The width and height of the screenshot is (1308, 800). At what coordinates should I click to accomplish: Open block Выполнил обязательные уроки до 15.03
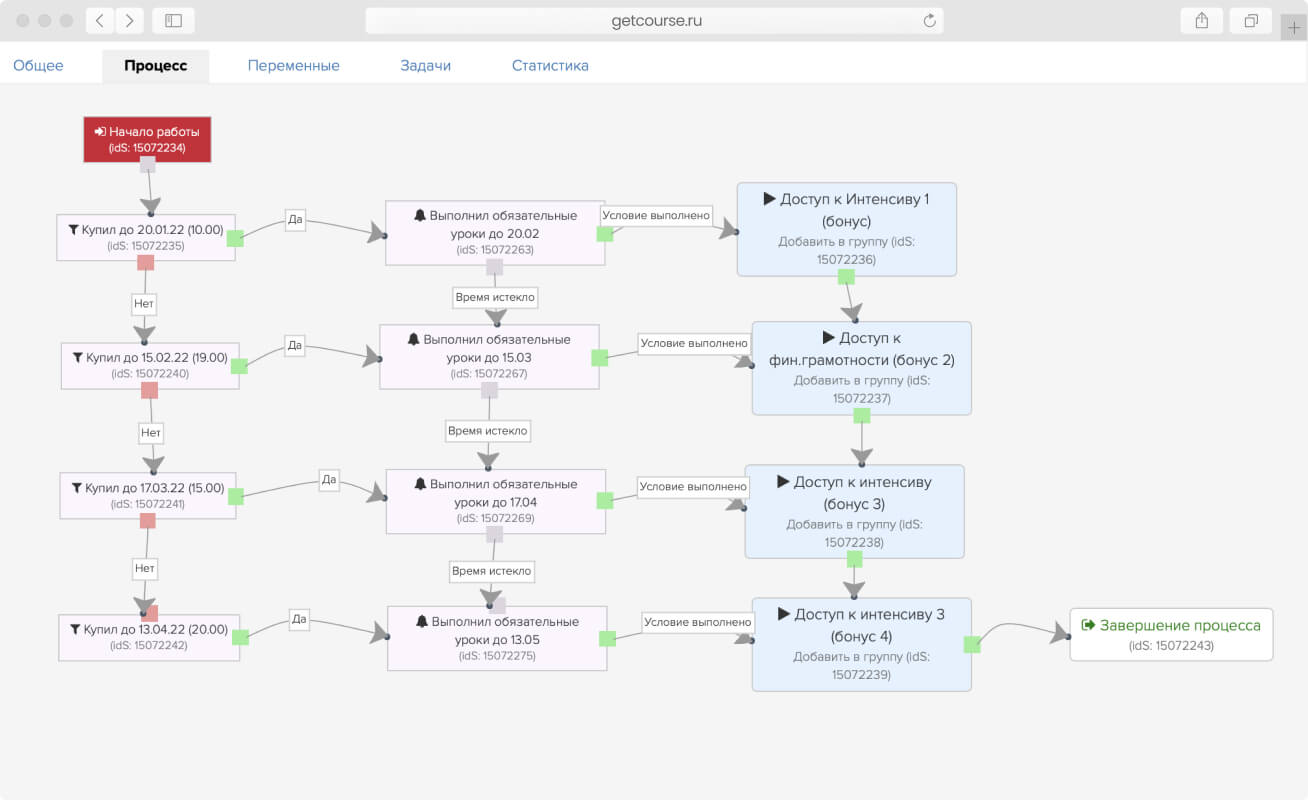[489, 357]
